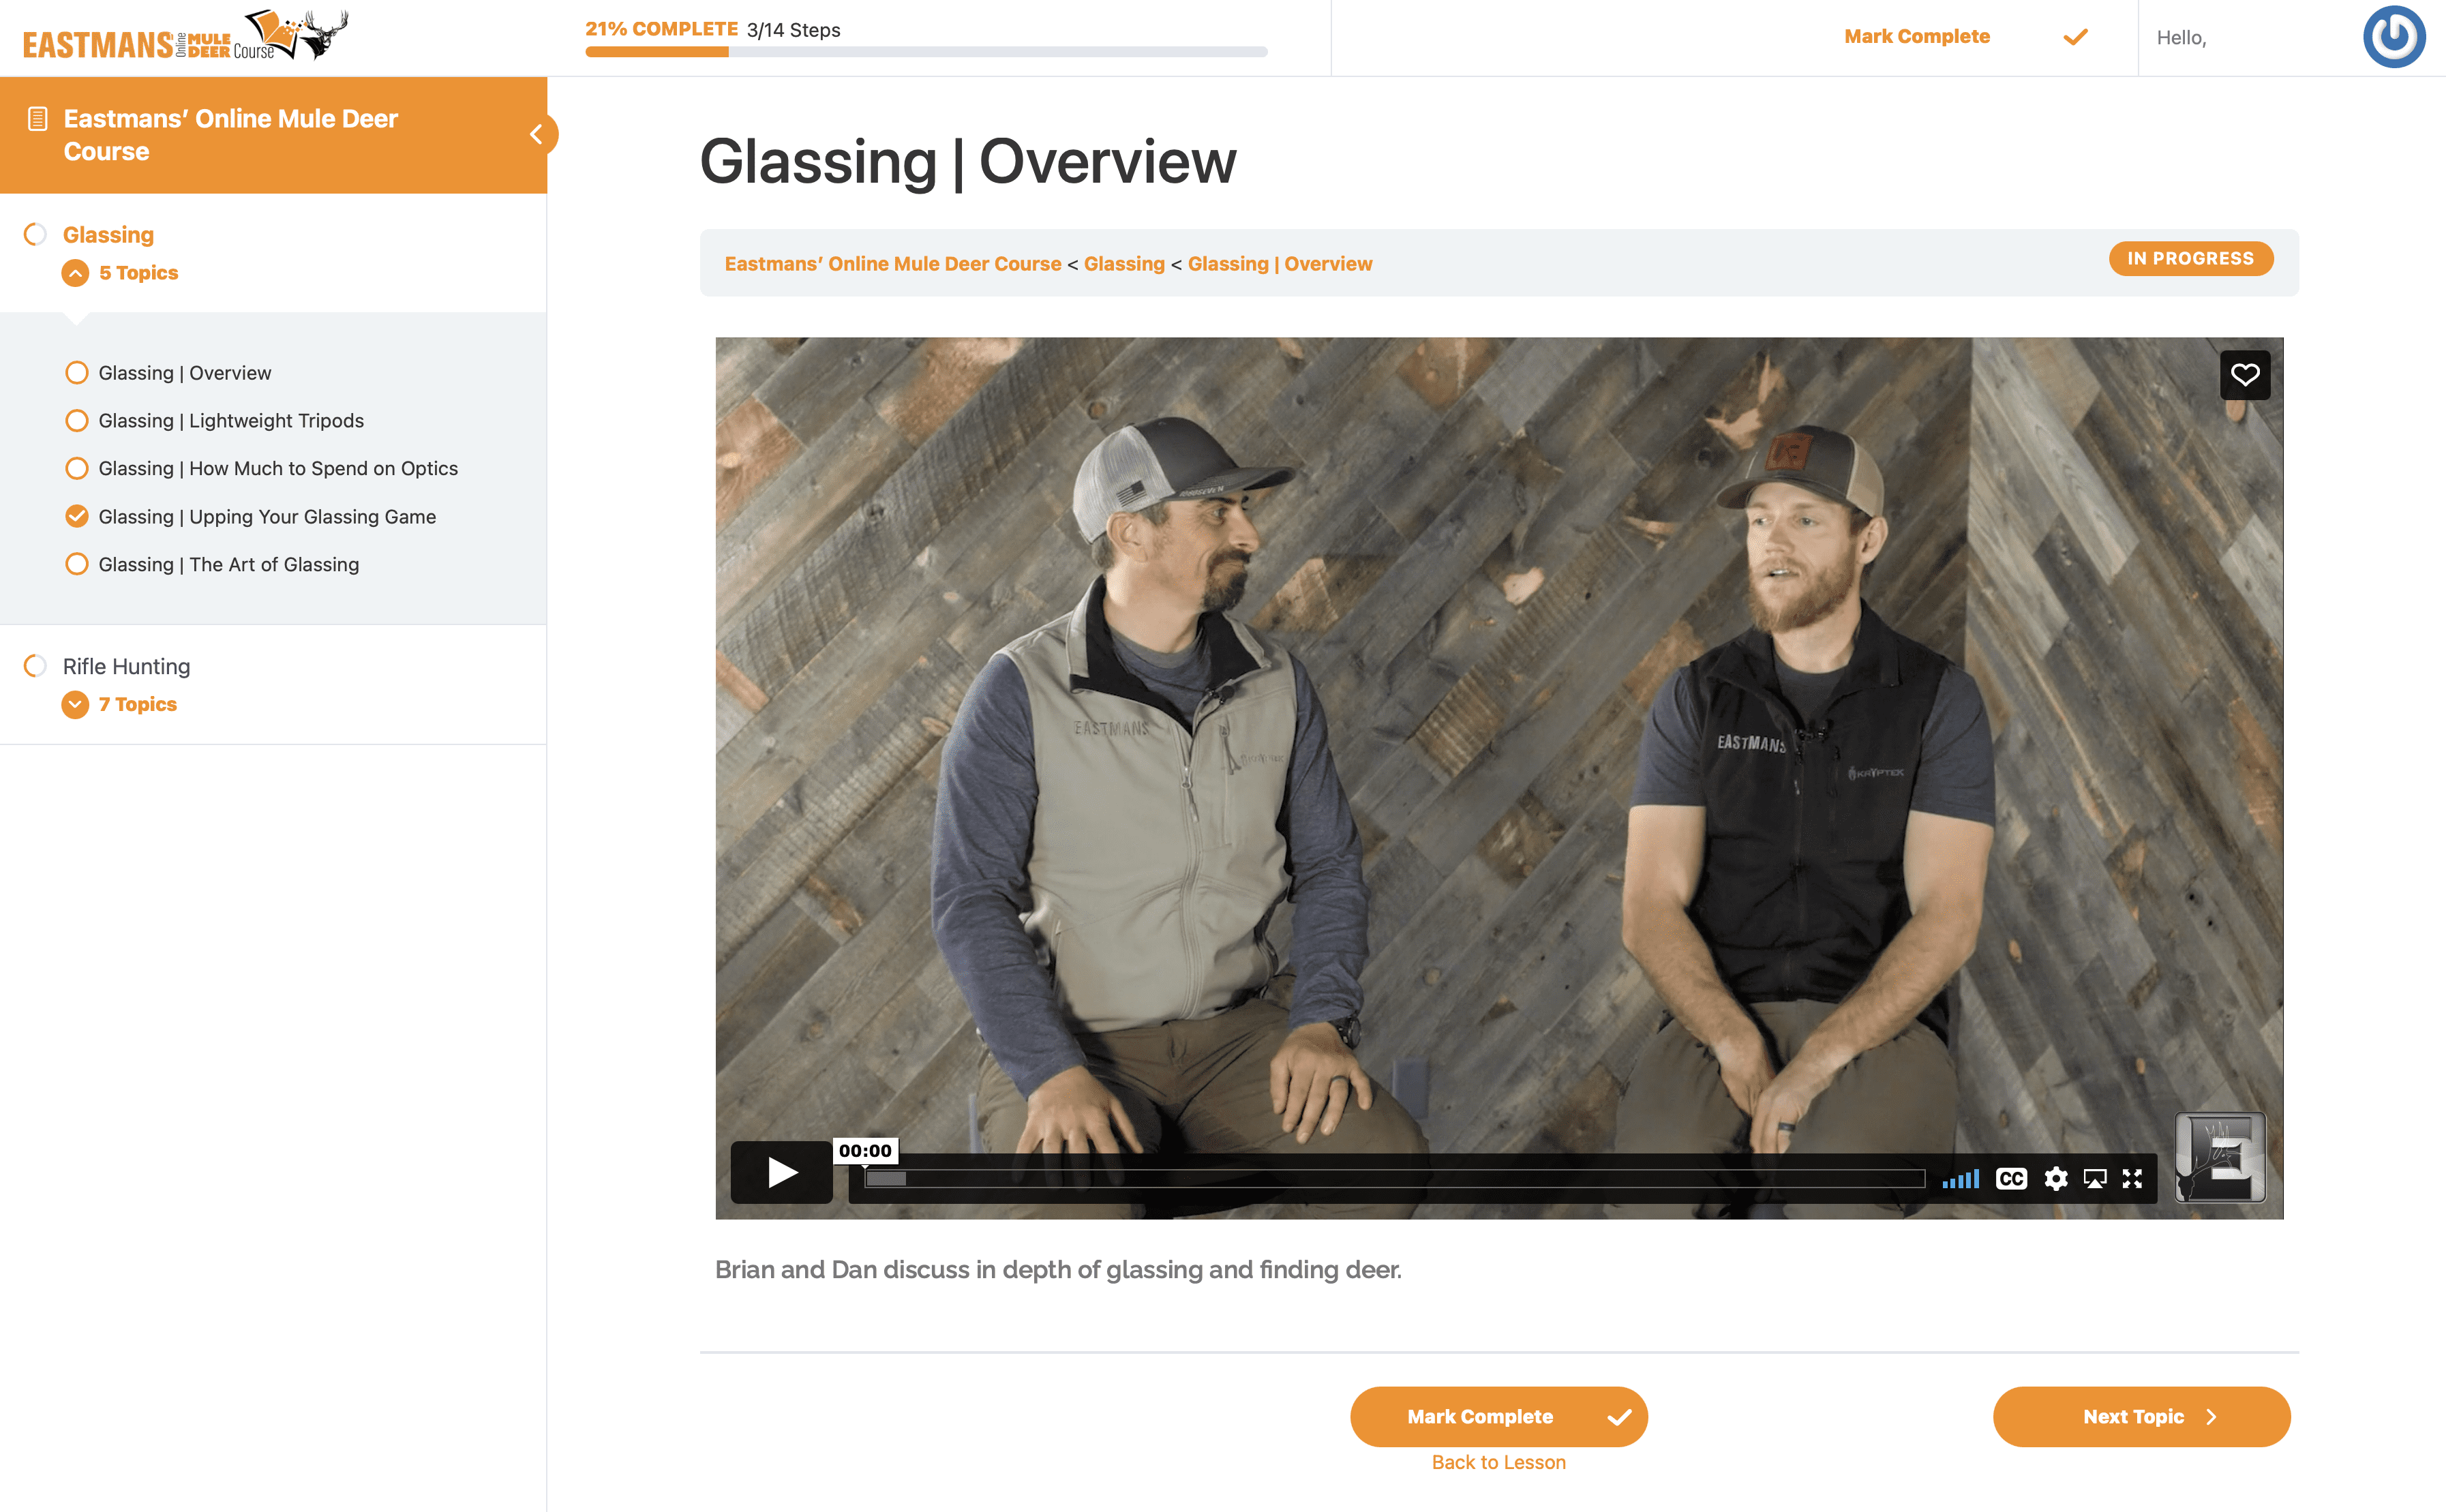Collapse the course sidebar with arrow
Viewport: 2446px width, 1512px height.
pyautogui.click(x=537, y=134)
